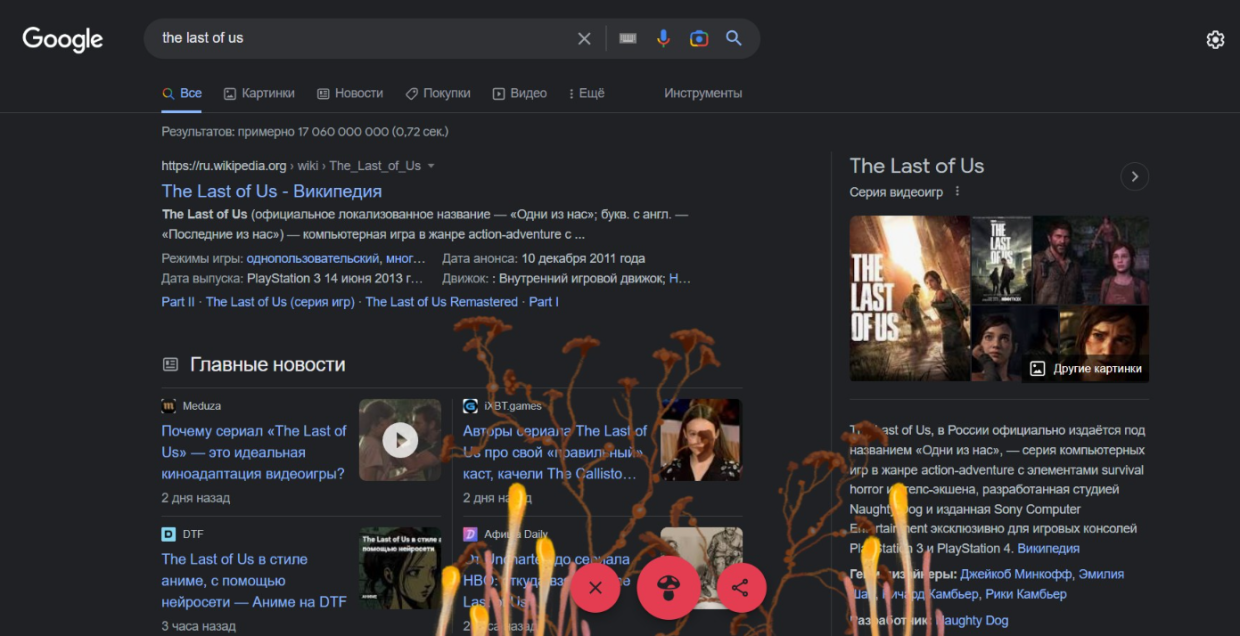Image resolution: width=1240 pixels, height=636 pixels.
Task: Open 'The Last of Us - Википедия' result
Action: coord(272,191)
